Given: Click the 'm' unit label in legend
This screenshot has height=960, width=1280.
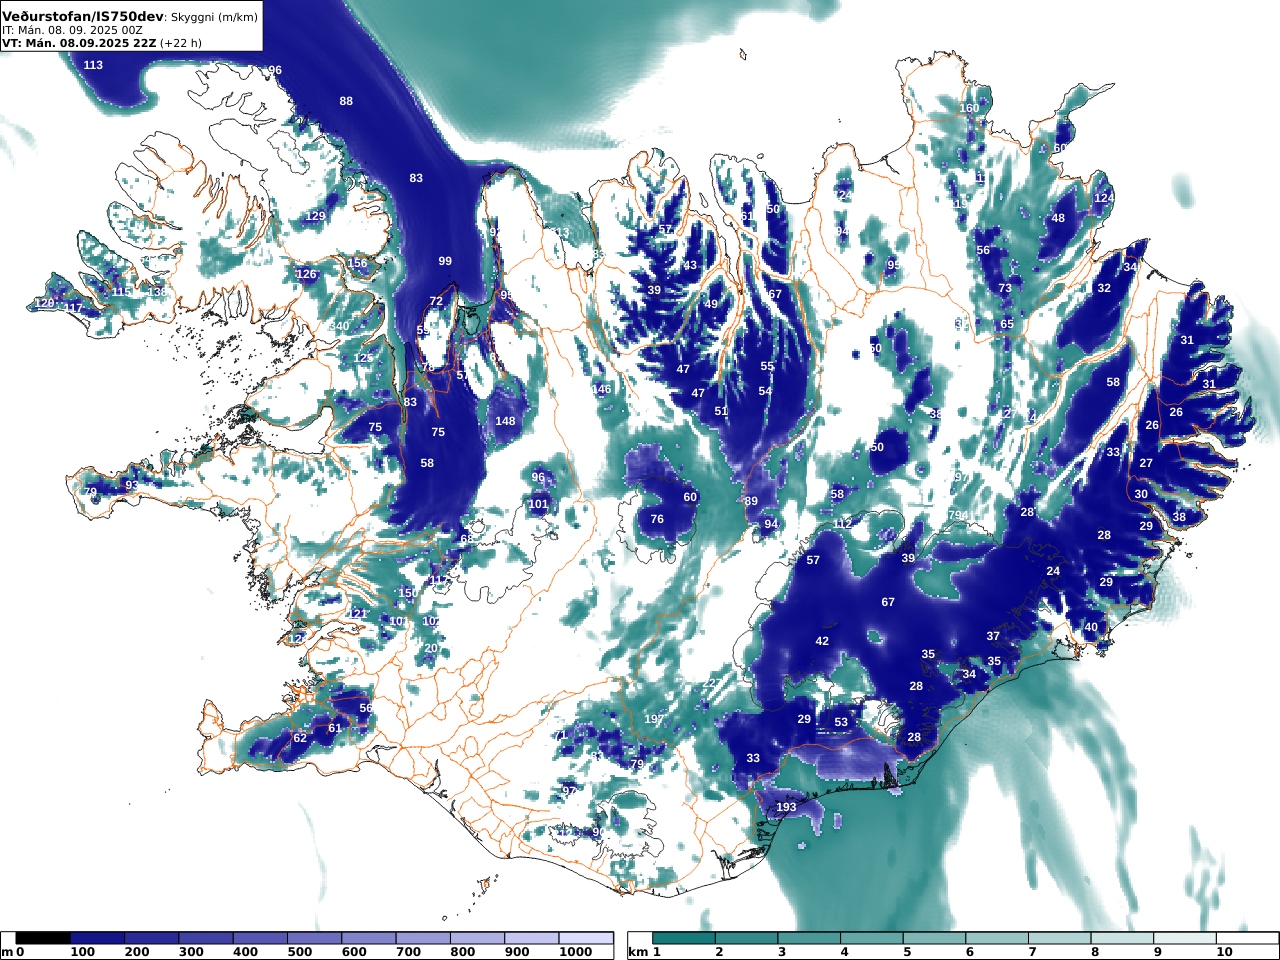Looking at the screenshot, I should coord(7,952).
